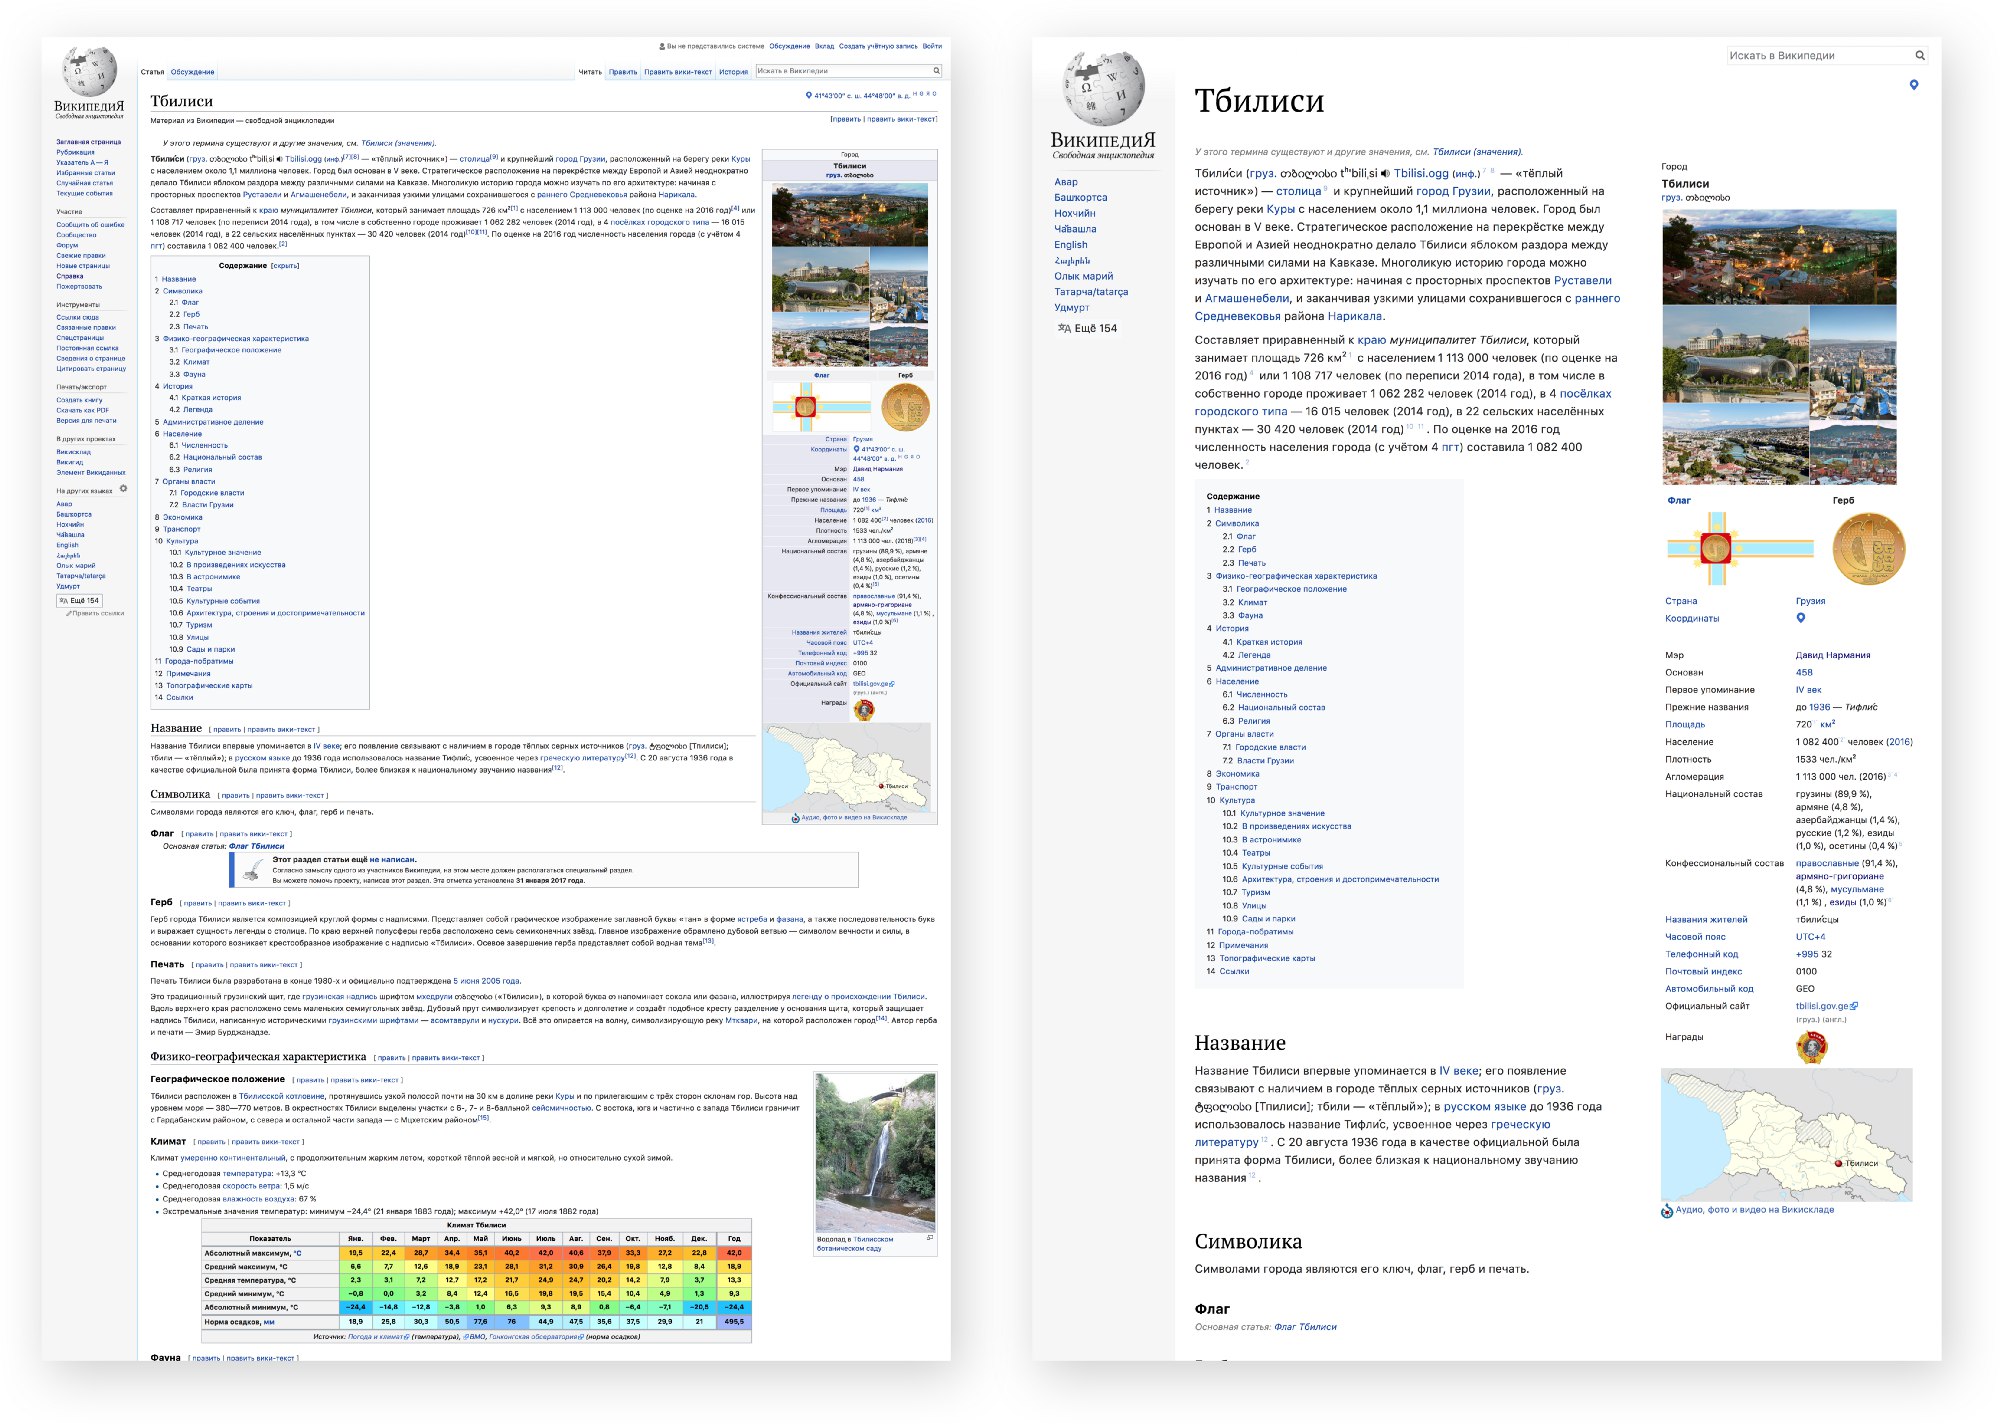The image size is (2000, 1424).
Task: Click the coordinates pin icon beside 41°43'00" on left page
Action: 809,95
